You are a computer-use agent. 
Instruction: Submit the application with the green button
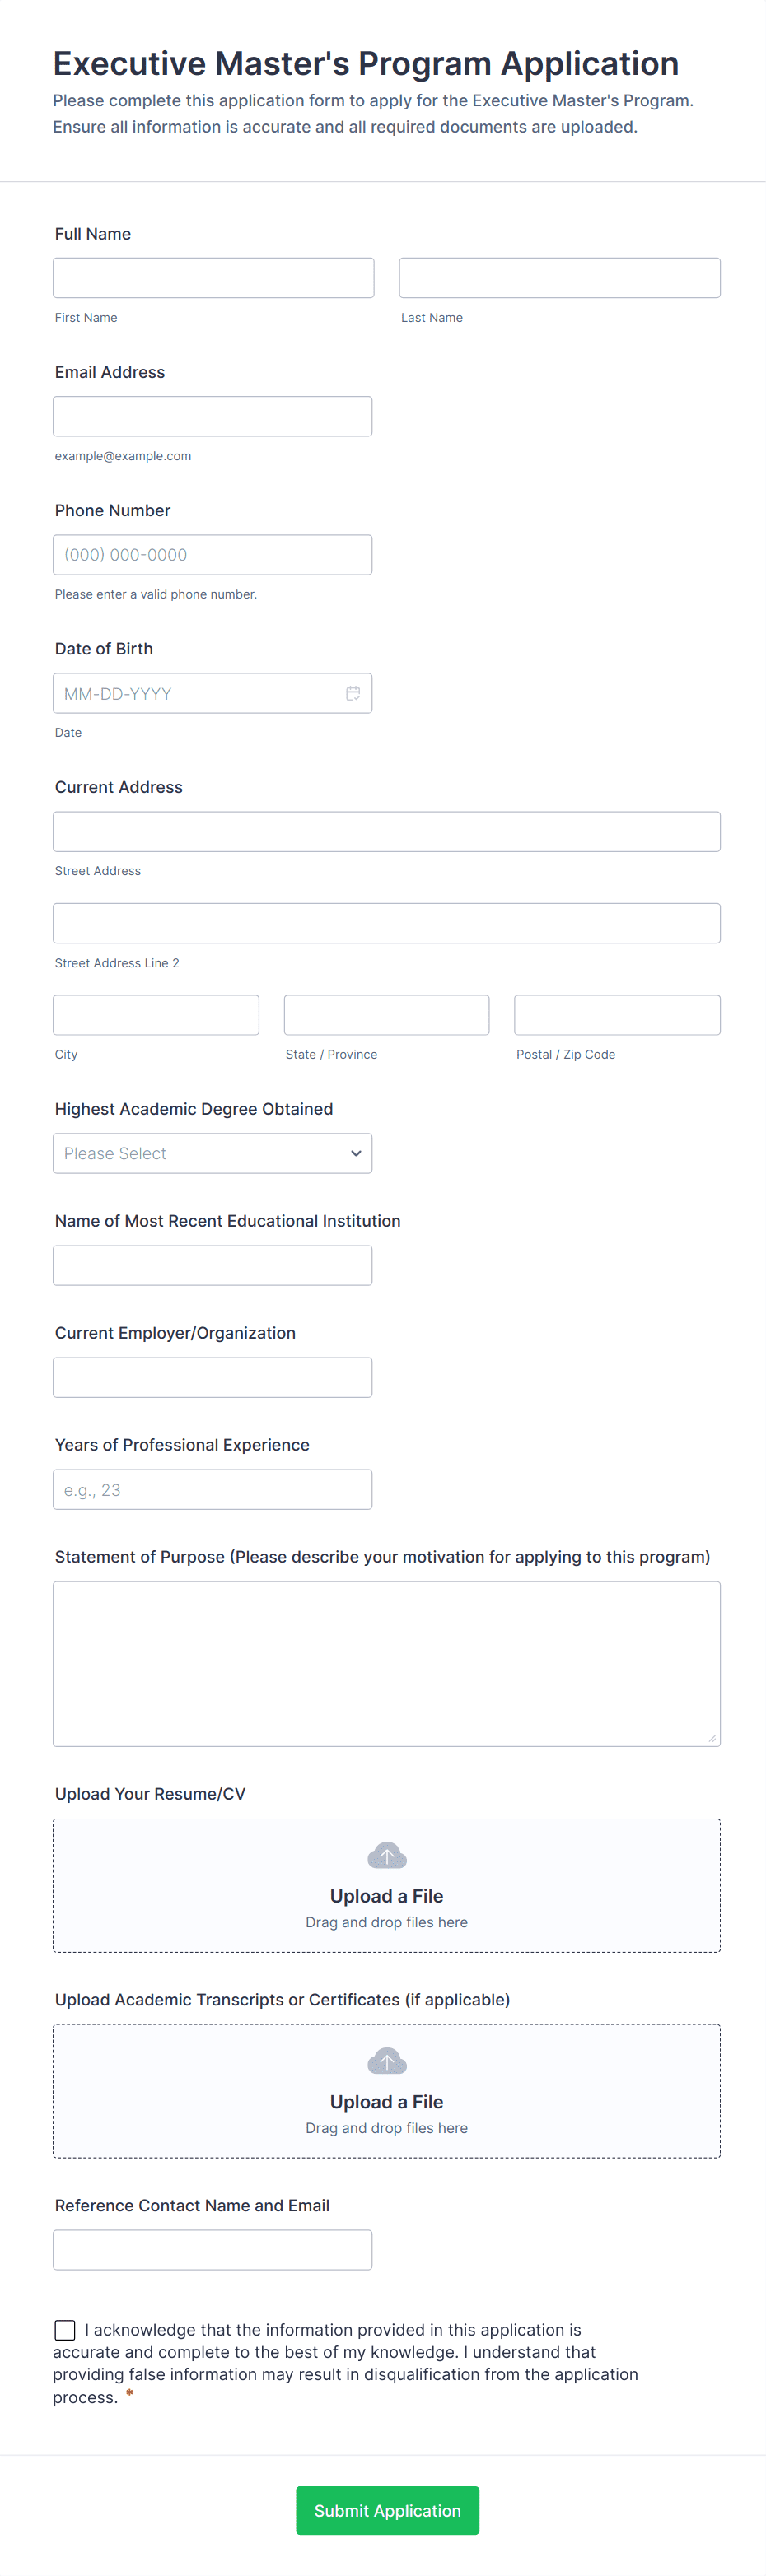click(x=387, y=2510)
